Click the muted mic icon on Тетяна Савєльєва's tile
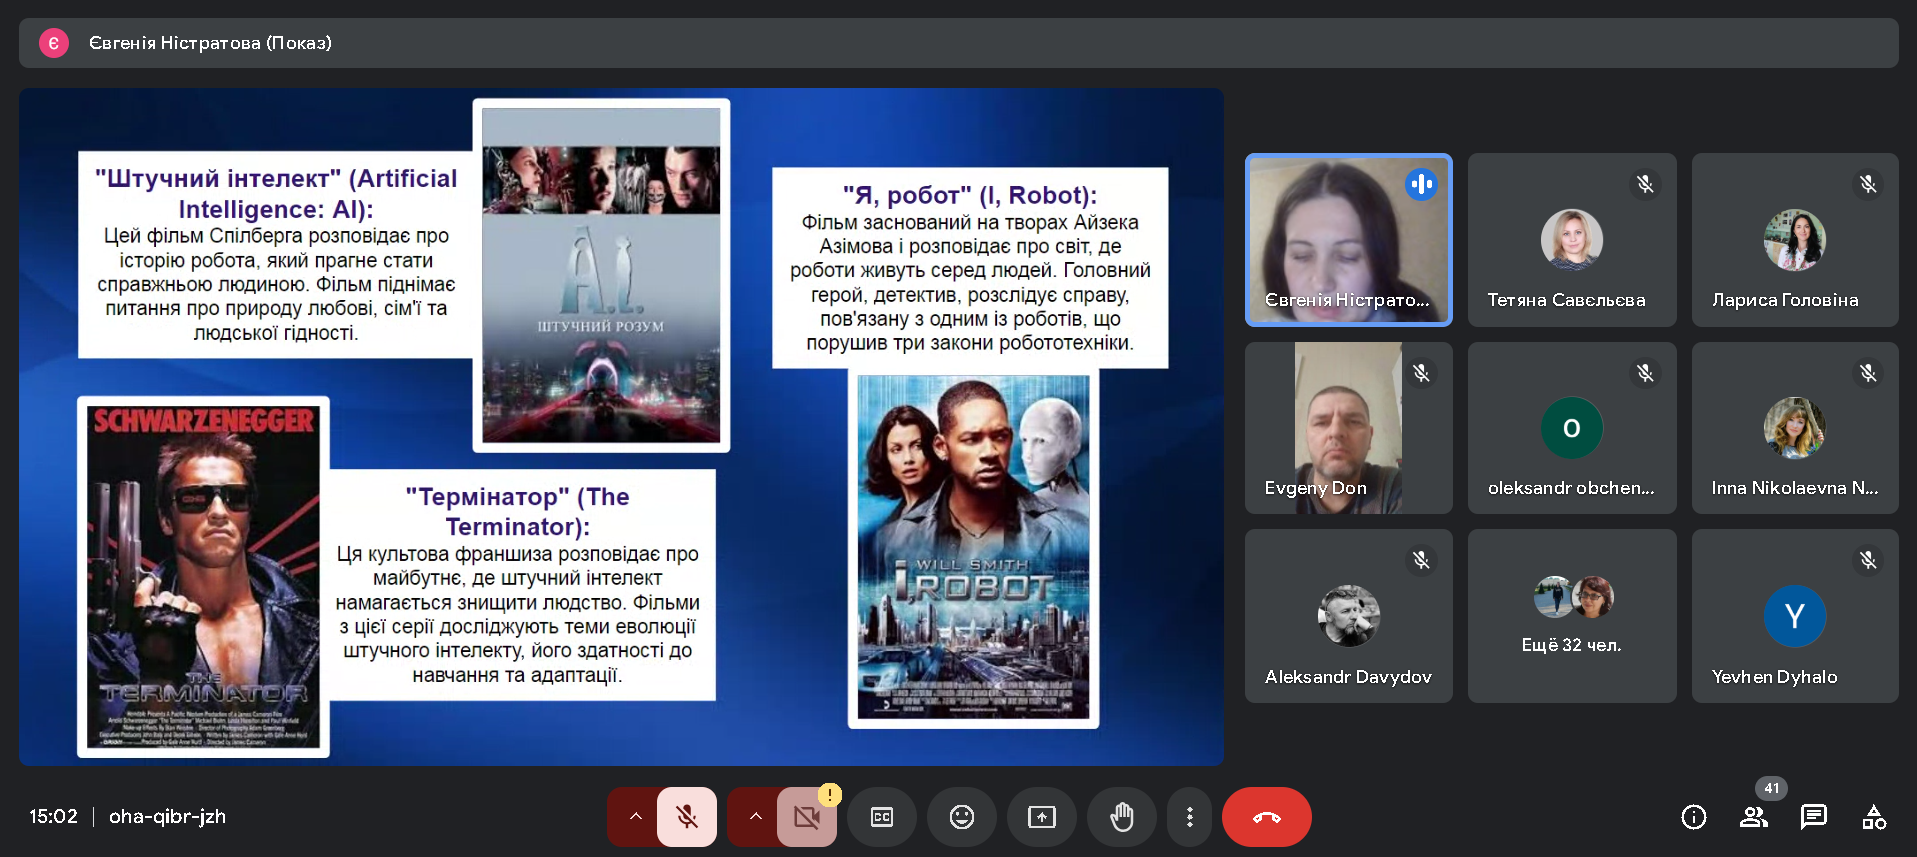 tap(1645, 184)
